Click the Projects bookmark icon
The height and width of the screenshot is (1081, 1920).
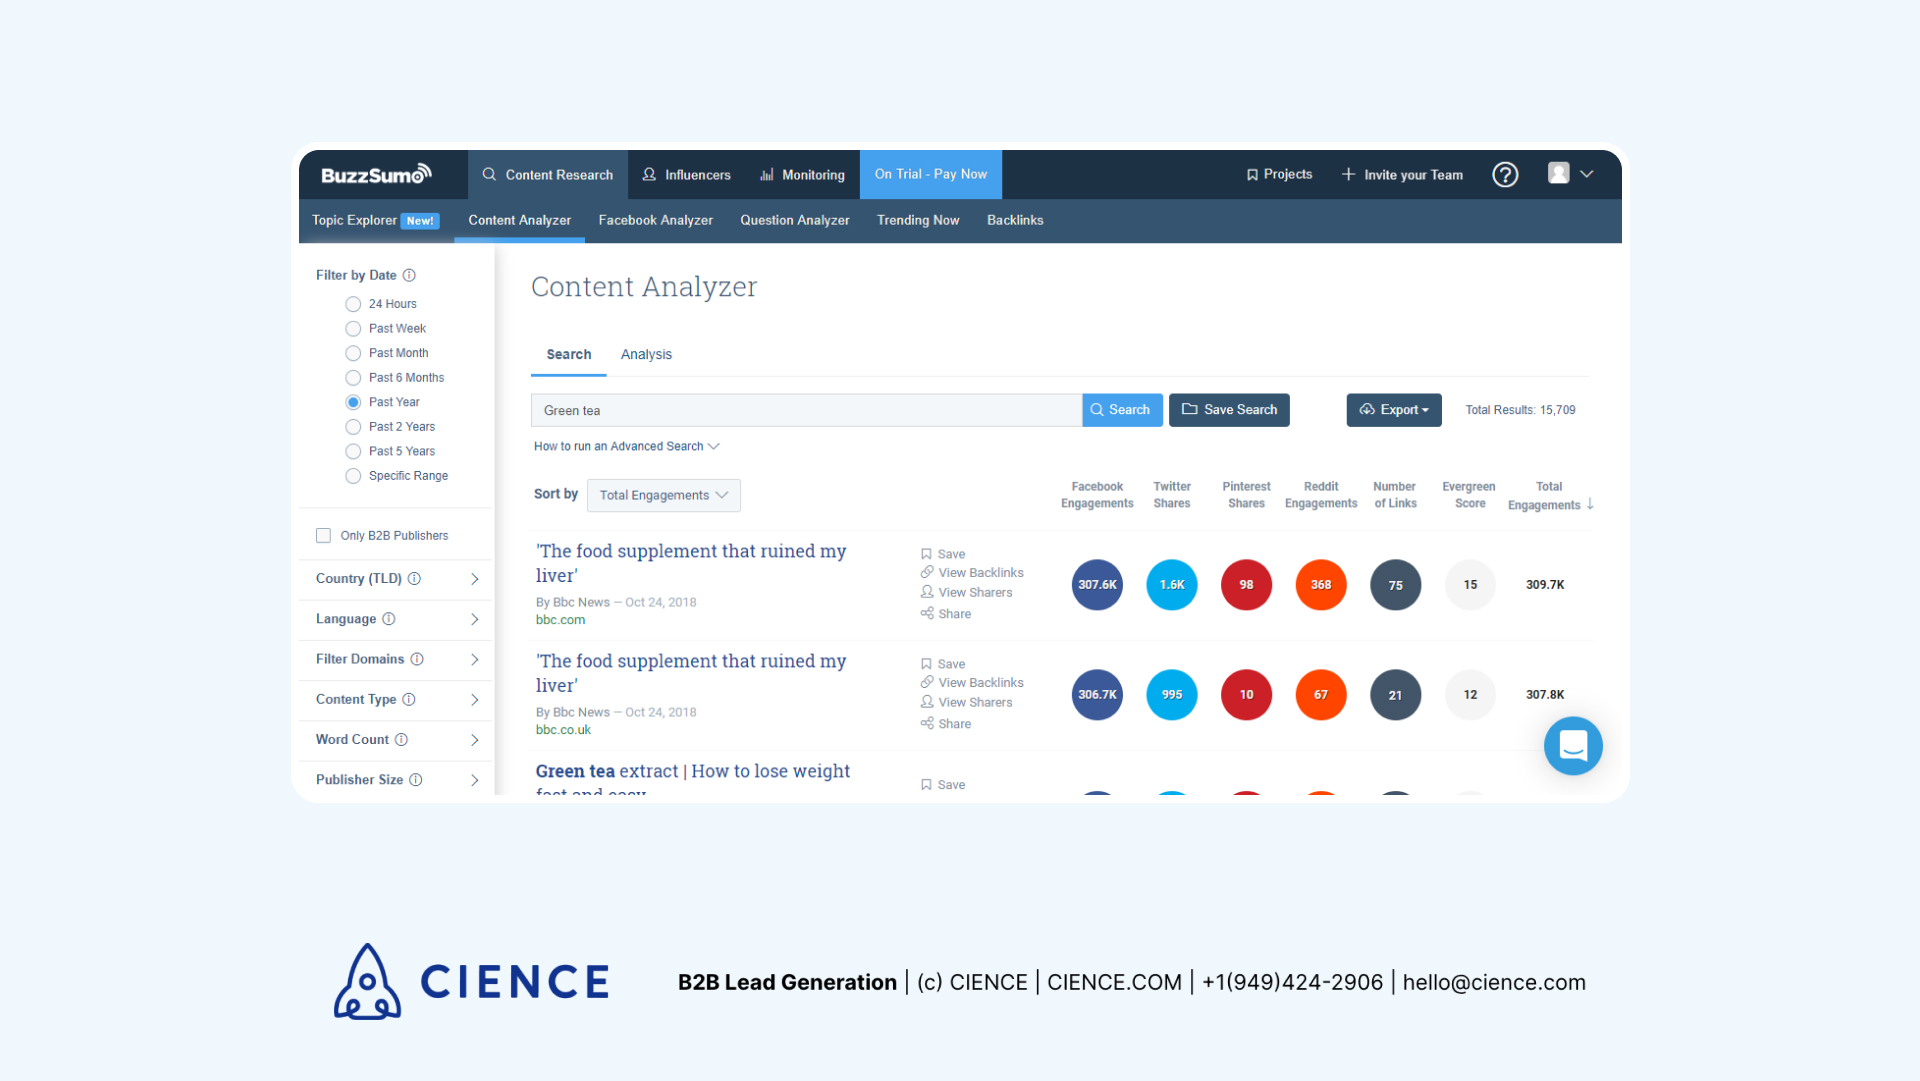click(x=1250, y=174)
